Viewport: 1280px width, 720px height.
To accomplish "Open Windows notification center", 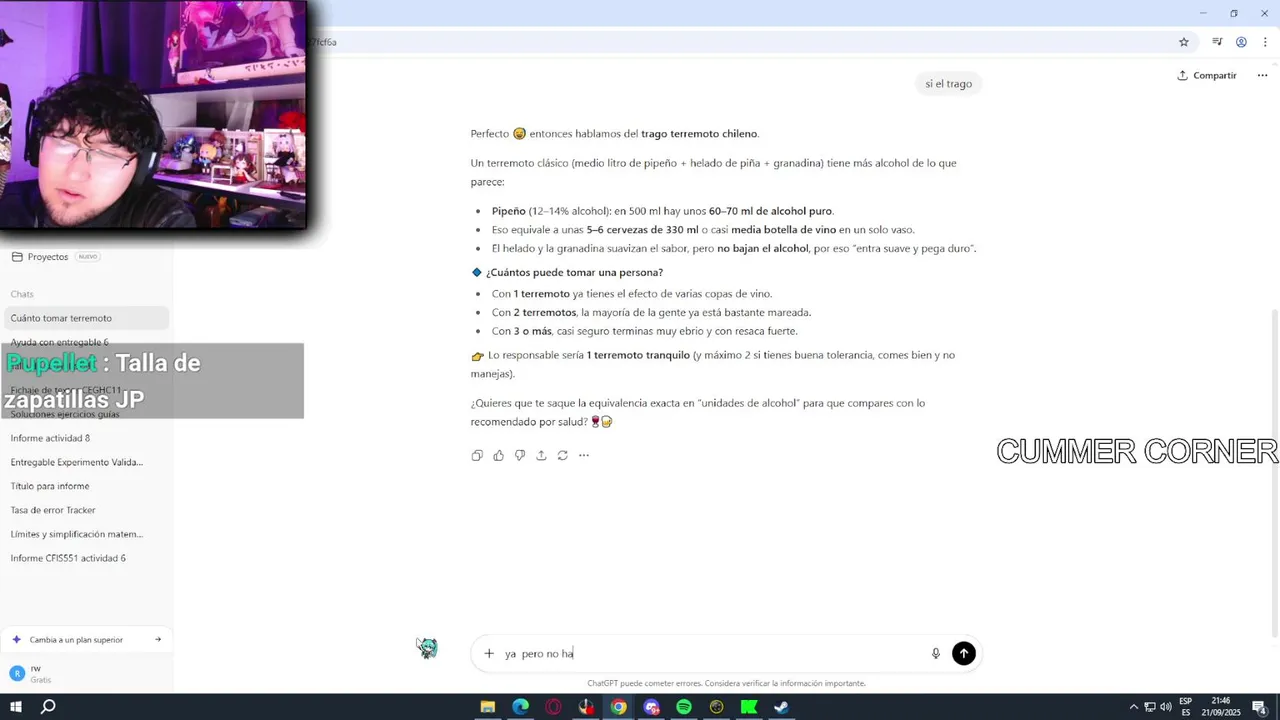I will 1261,707.
